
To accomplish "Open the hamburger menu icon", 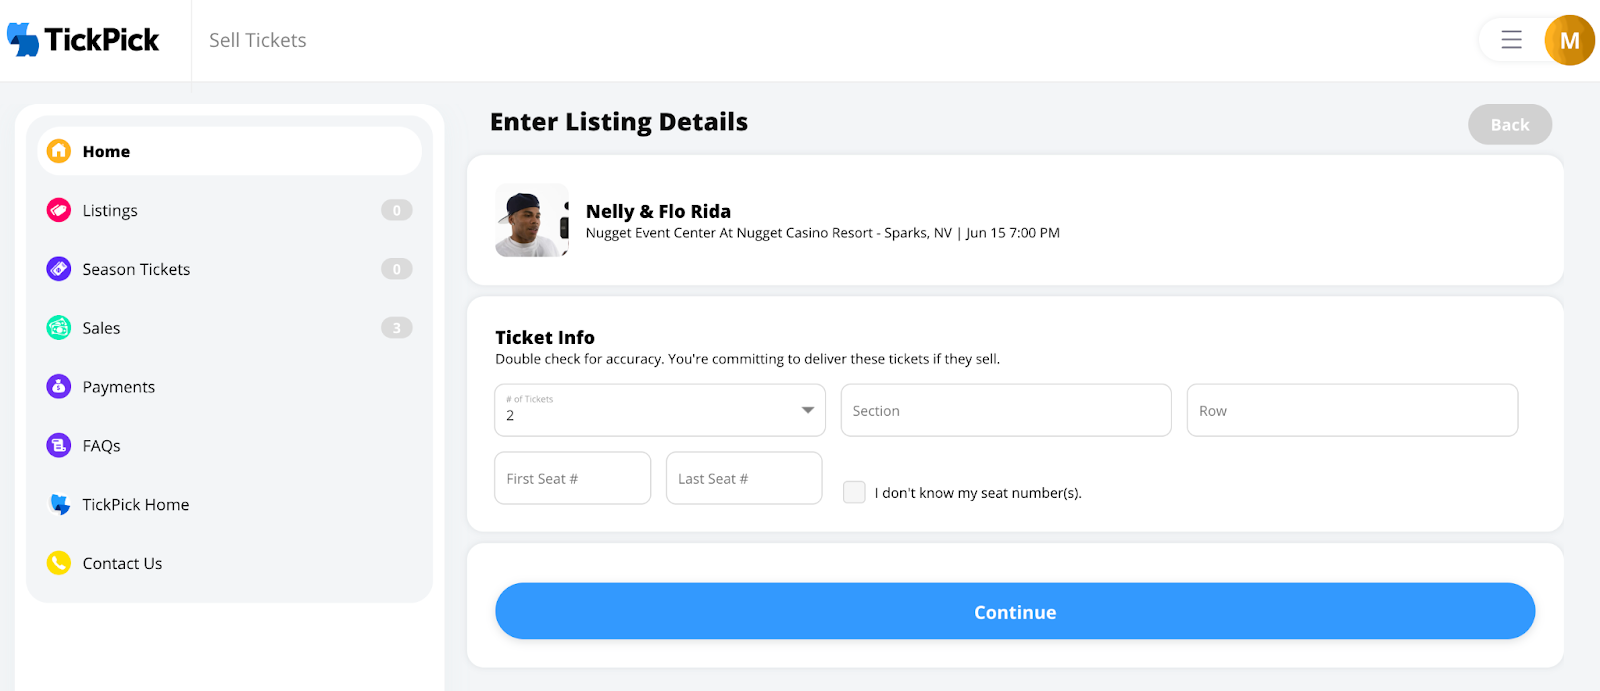I will 1511,40.
